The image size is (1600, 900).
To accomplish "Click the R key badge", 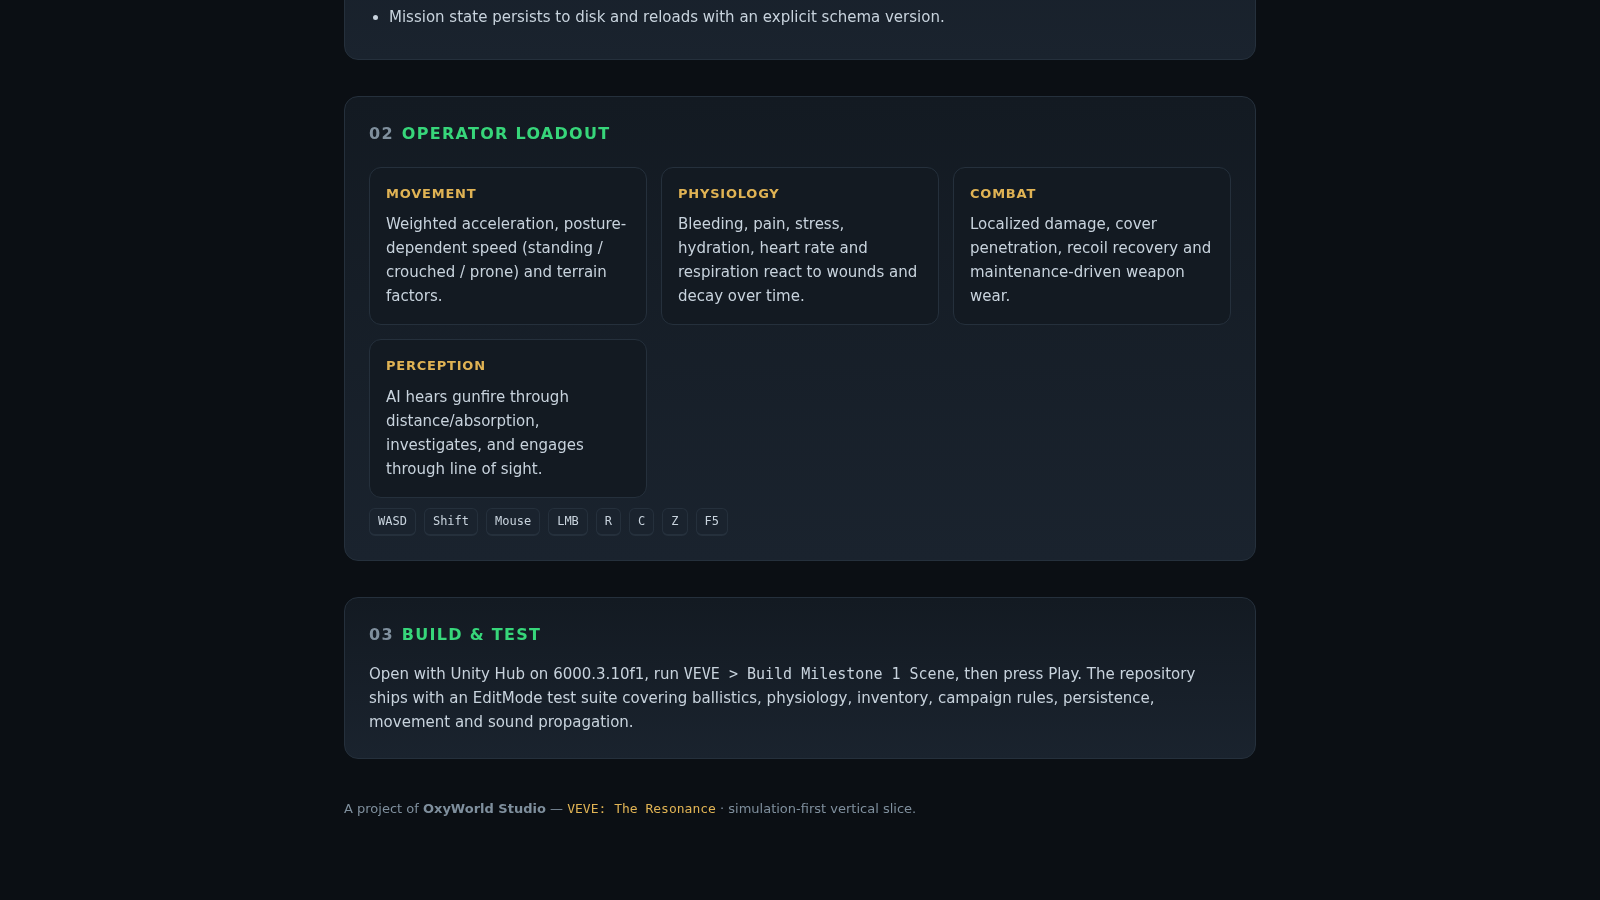I will (608, 521).
